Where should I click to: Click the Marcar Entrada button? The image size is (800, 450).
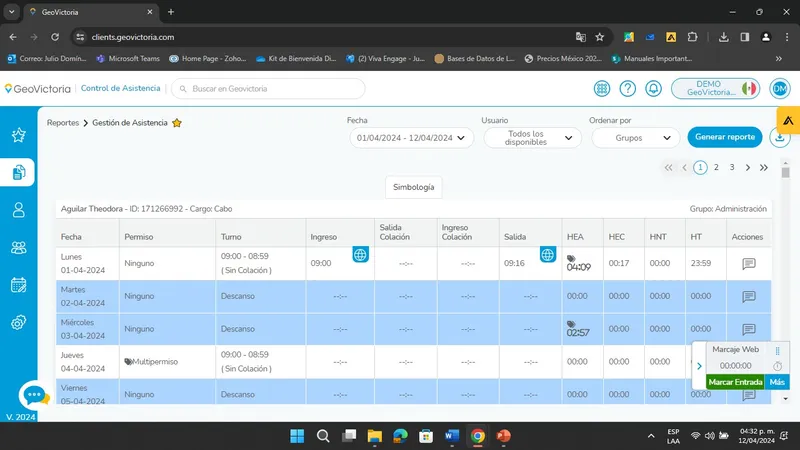click(x=735, y=382)
